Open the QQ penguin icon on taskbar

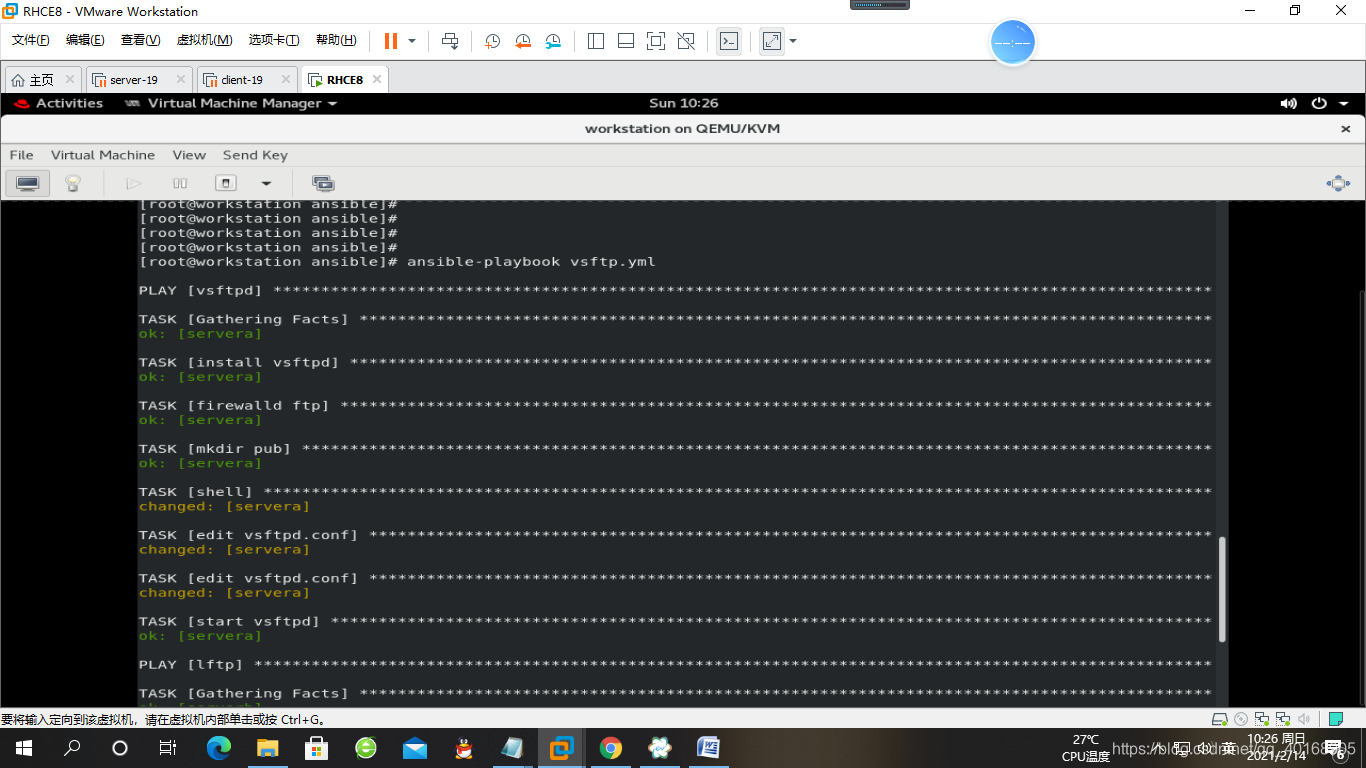pos(463,748)
